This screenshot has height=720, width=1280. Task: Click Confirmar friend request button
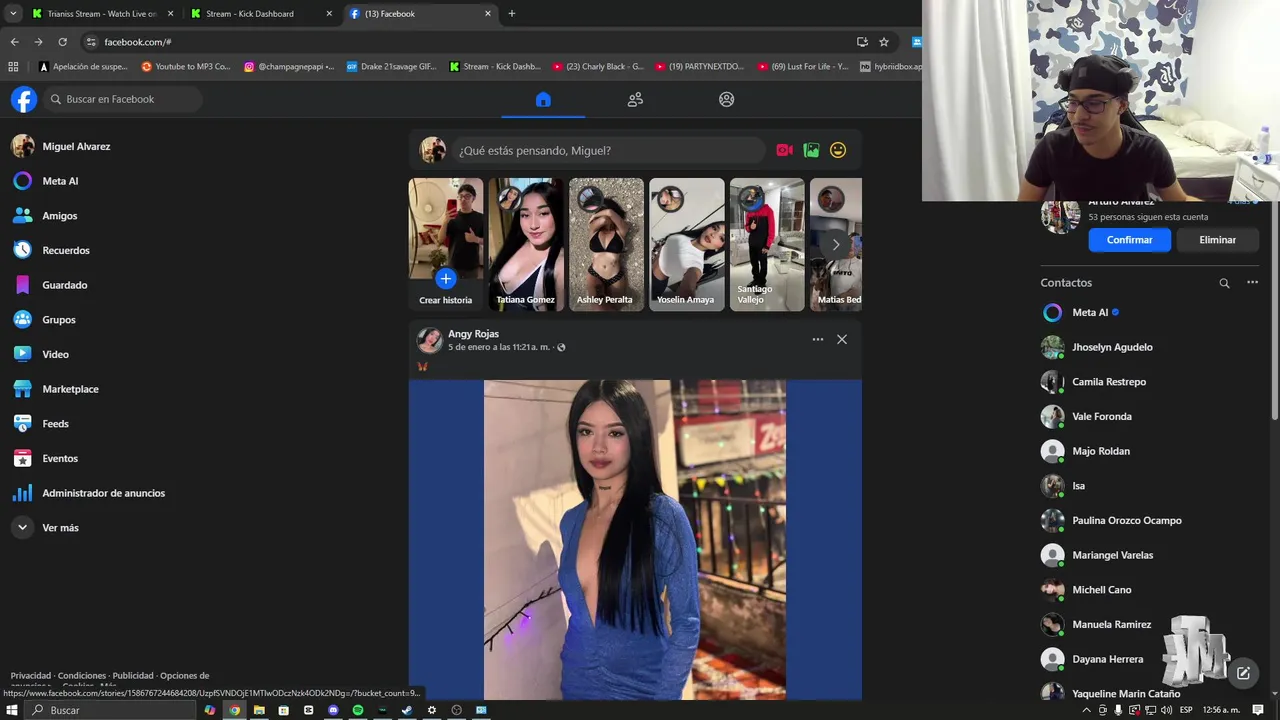coord(1129,240)
